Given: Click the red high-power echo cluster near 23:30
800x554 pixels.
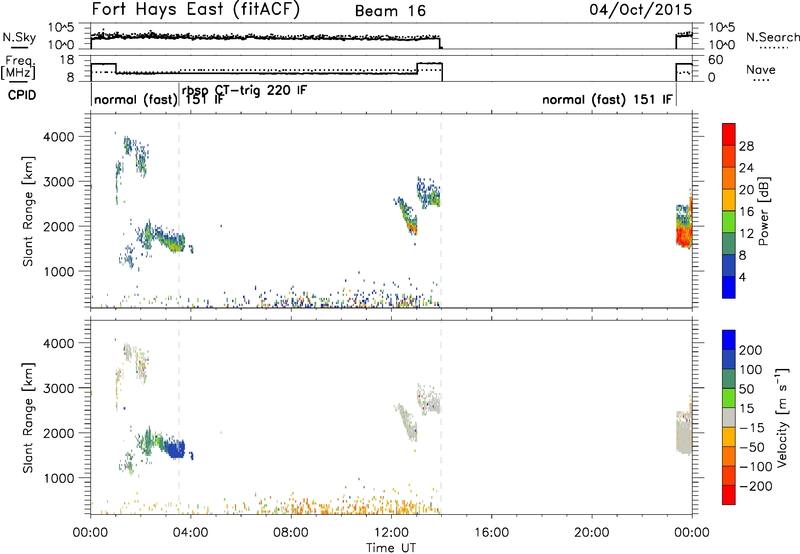Looking at the screenshot, I should coord(684,236).
